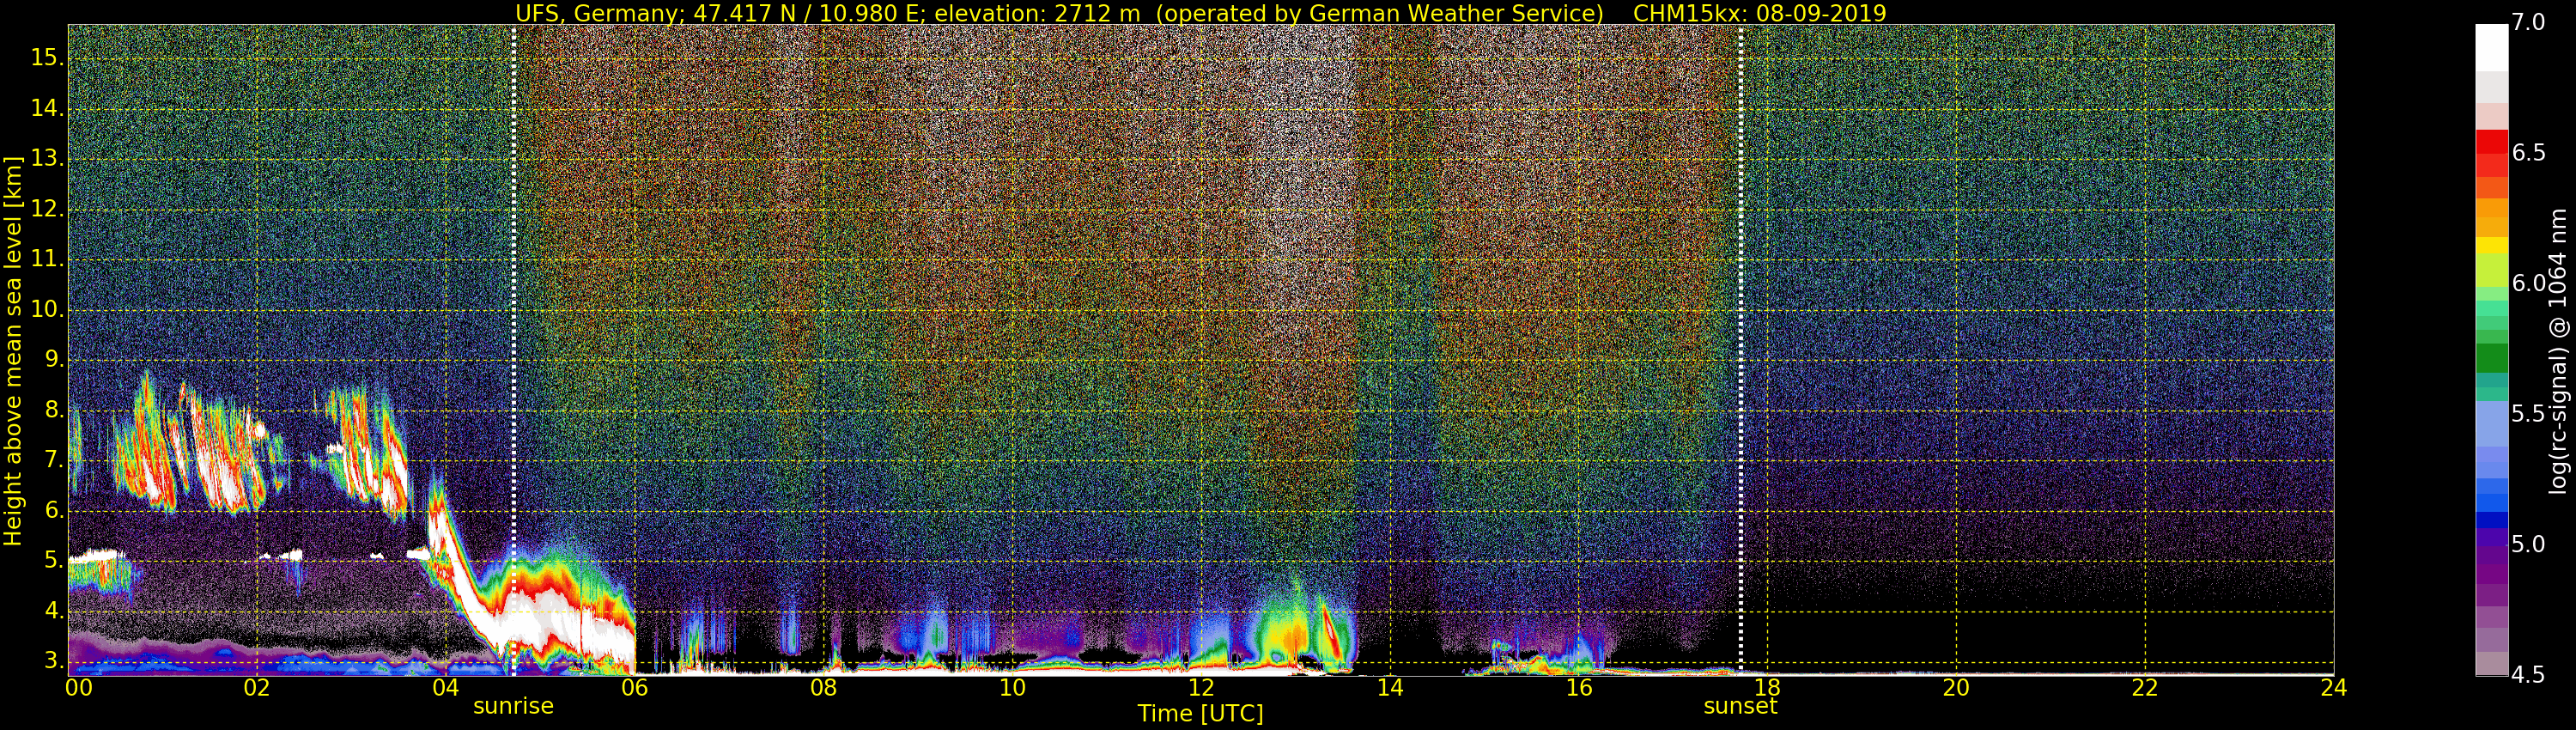This screenshot has width=2576, height=730.
Task: Click the 10 km height tick label
Action: point(47,309)
